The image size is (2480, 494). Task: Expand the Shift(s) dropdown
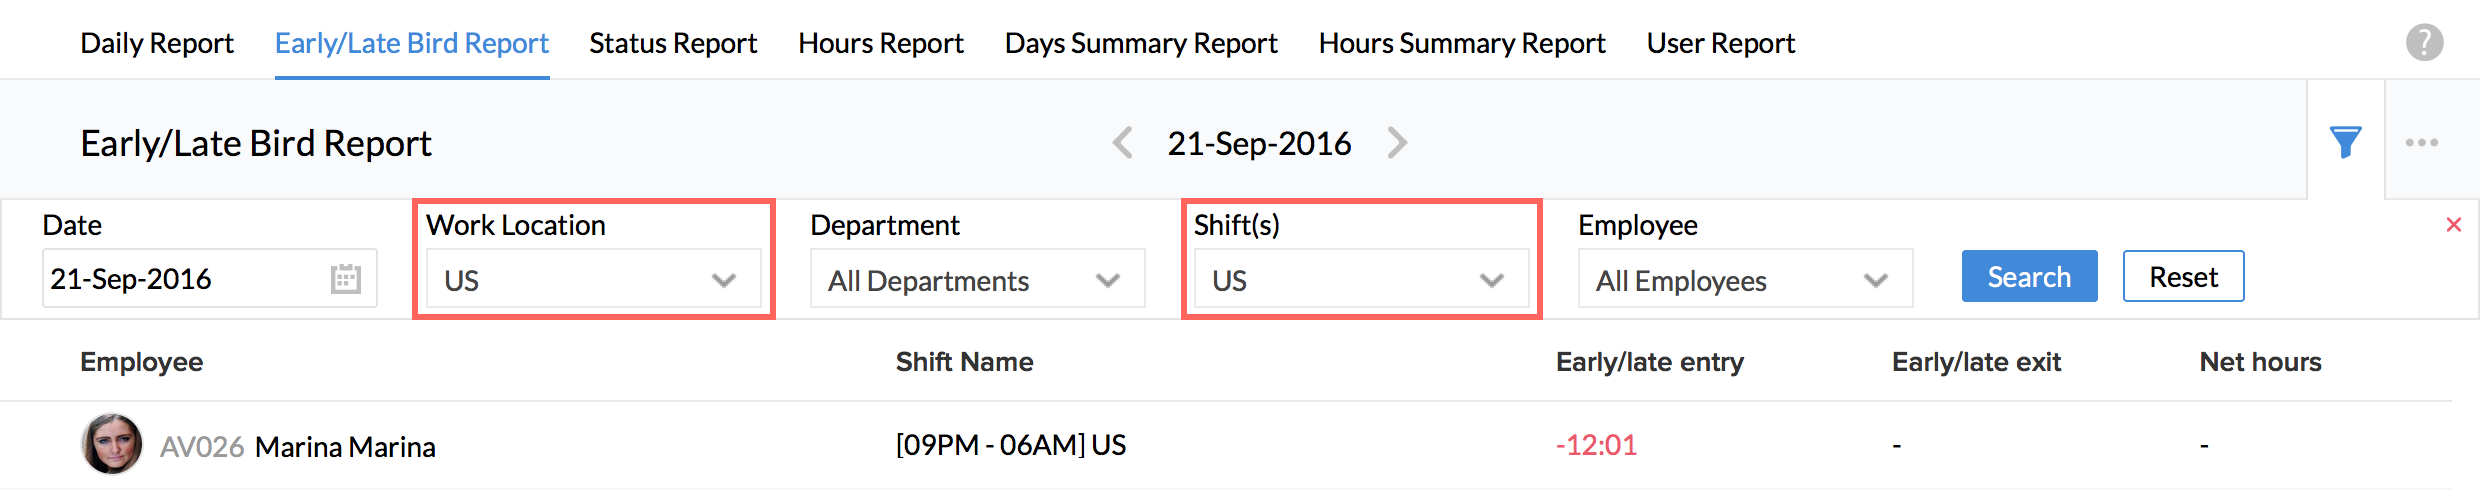point(1361,280)
